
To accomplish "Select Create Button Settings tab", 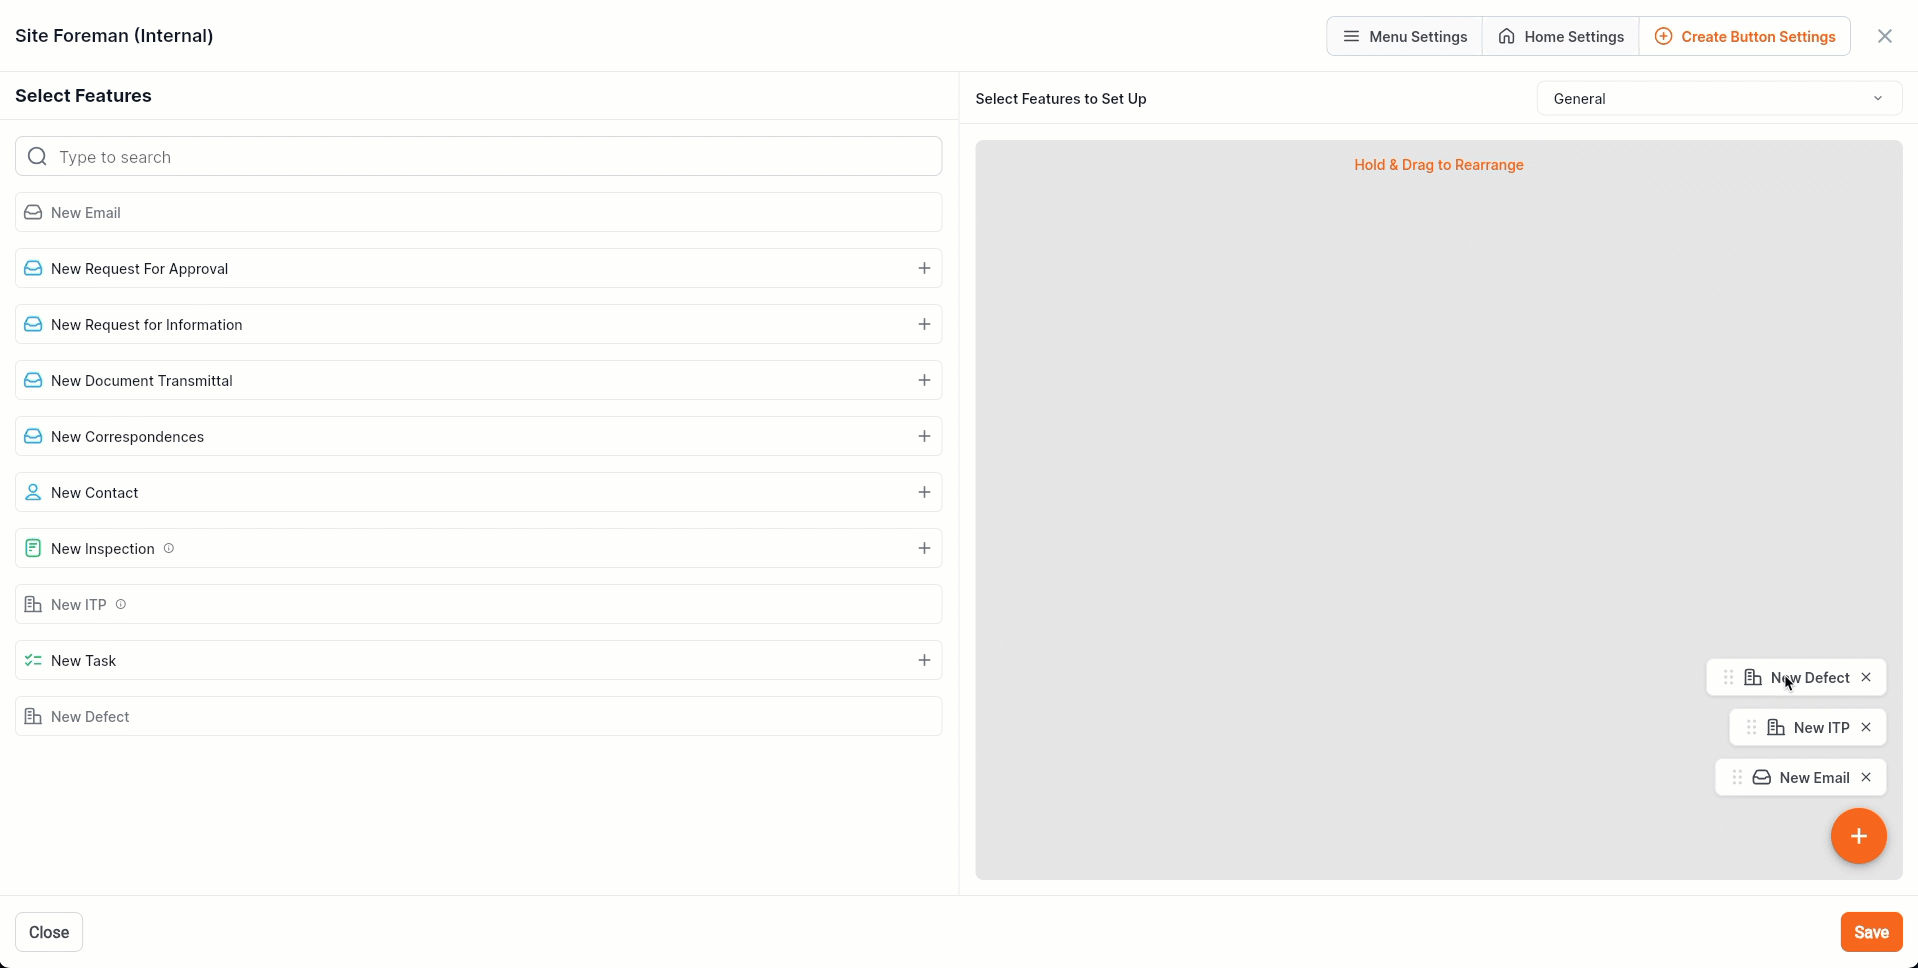I will (1745, 36).
